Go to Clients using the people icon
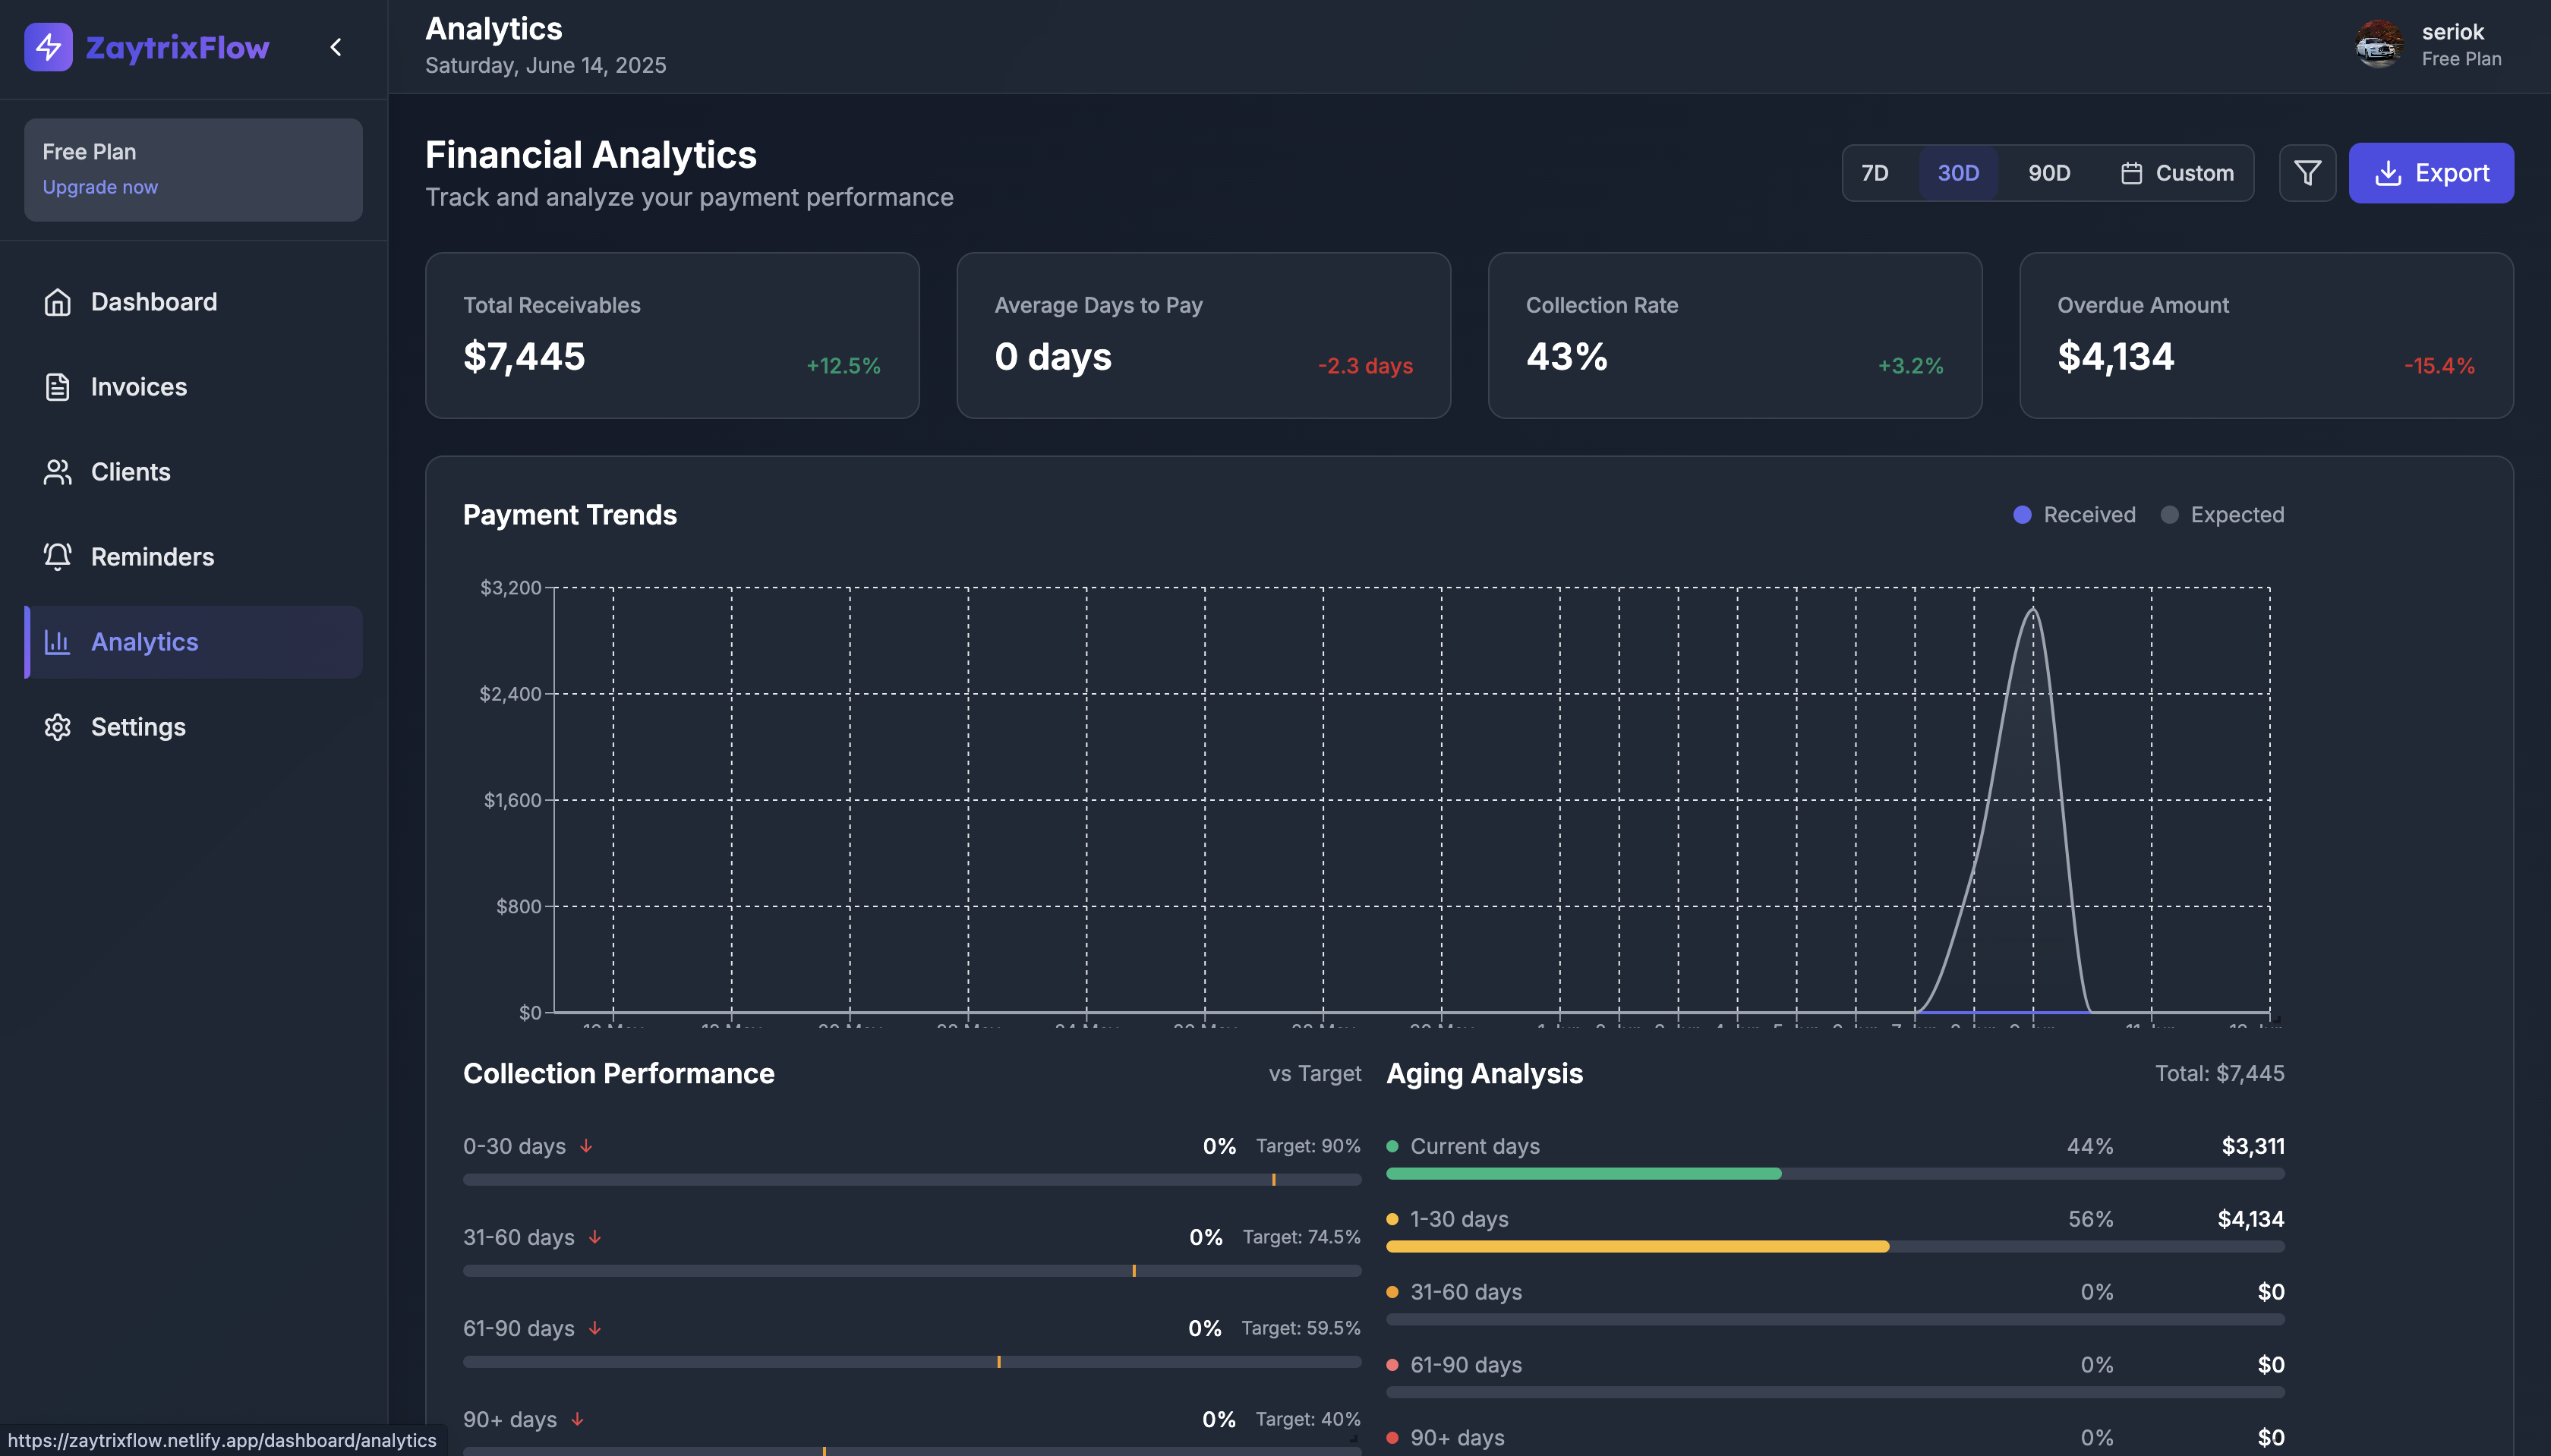This screenshot has height=1456, width=2551. (x=57, y=472)
